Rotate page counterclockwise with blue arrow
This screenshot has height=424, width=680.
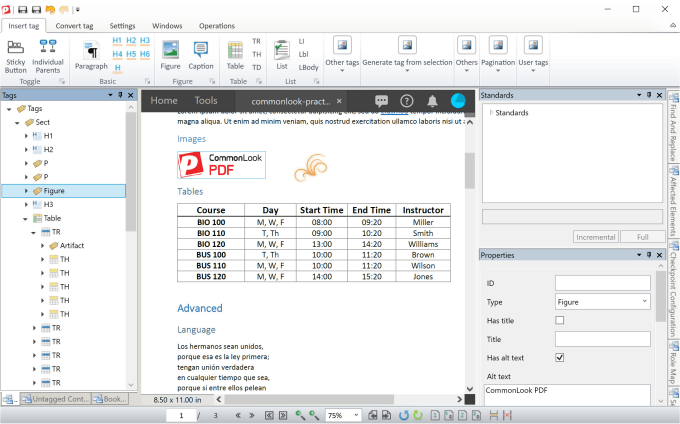pos(404,415)
